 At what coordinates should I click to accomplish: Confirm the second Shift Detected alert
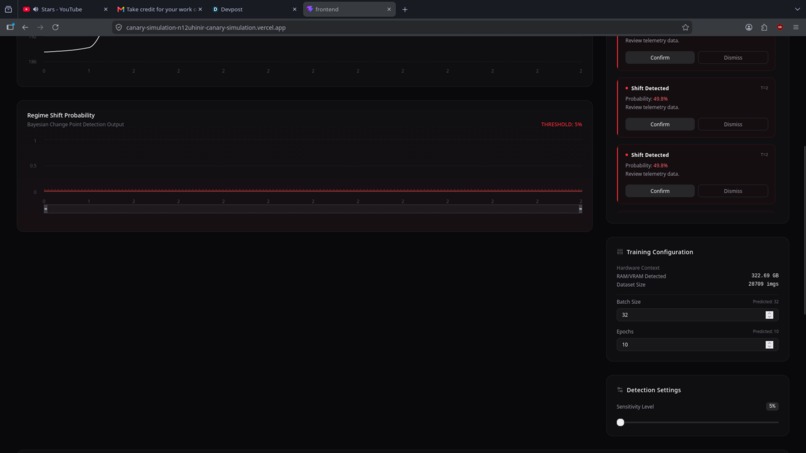[660, 124]
